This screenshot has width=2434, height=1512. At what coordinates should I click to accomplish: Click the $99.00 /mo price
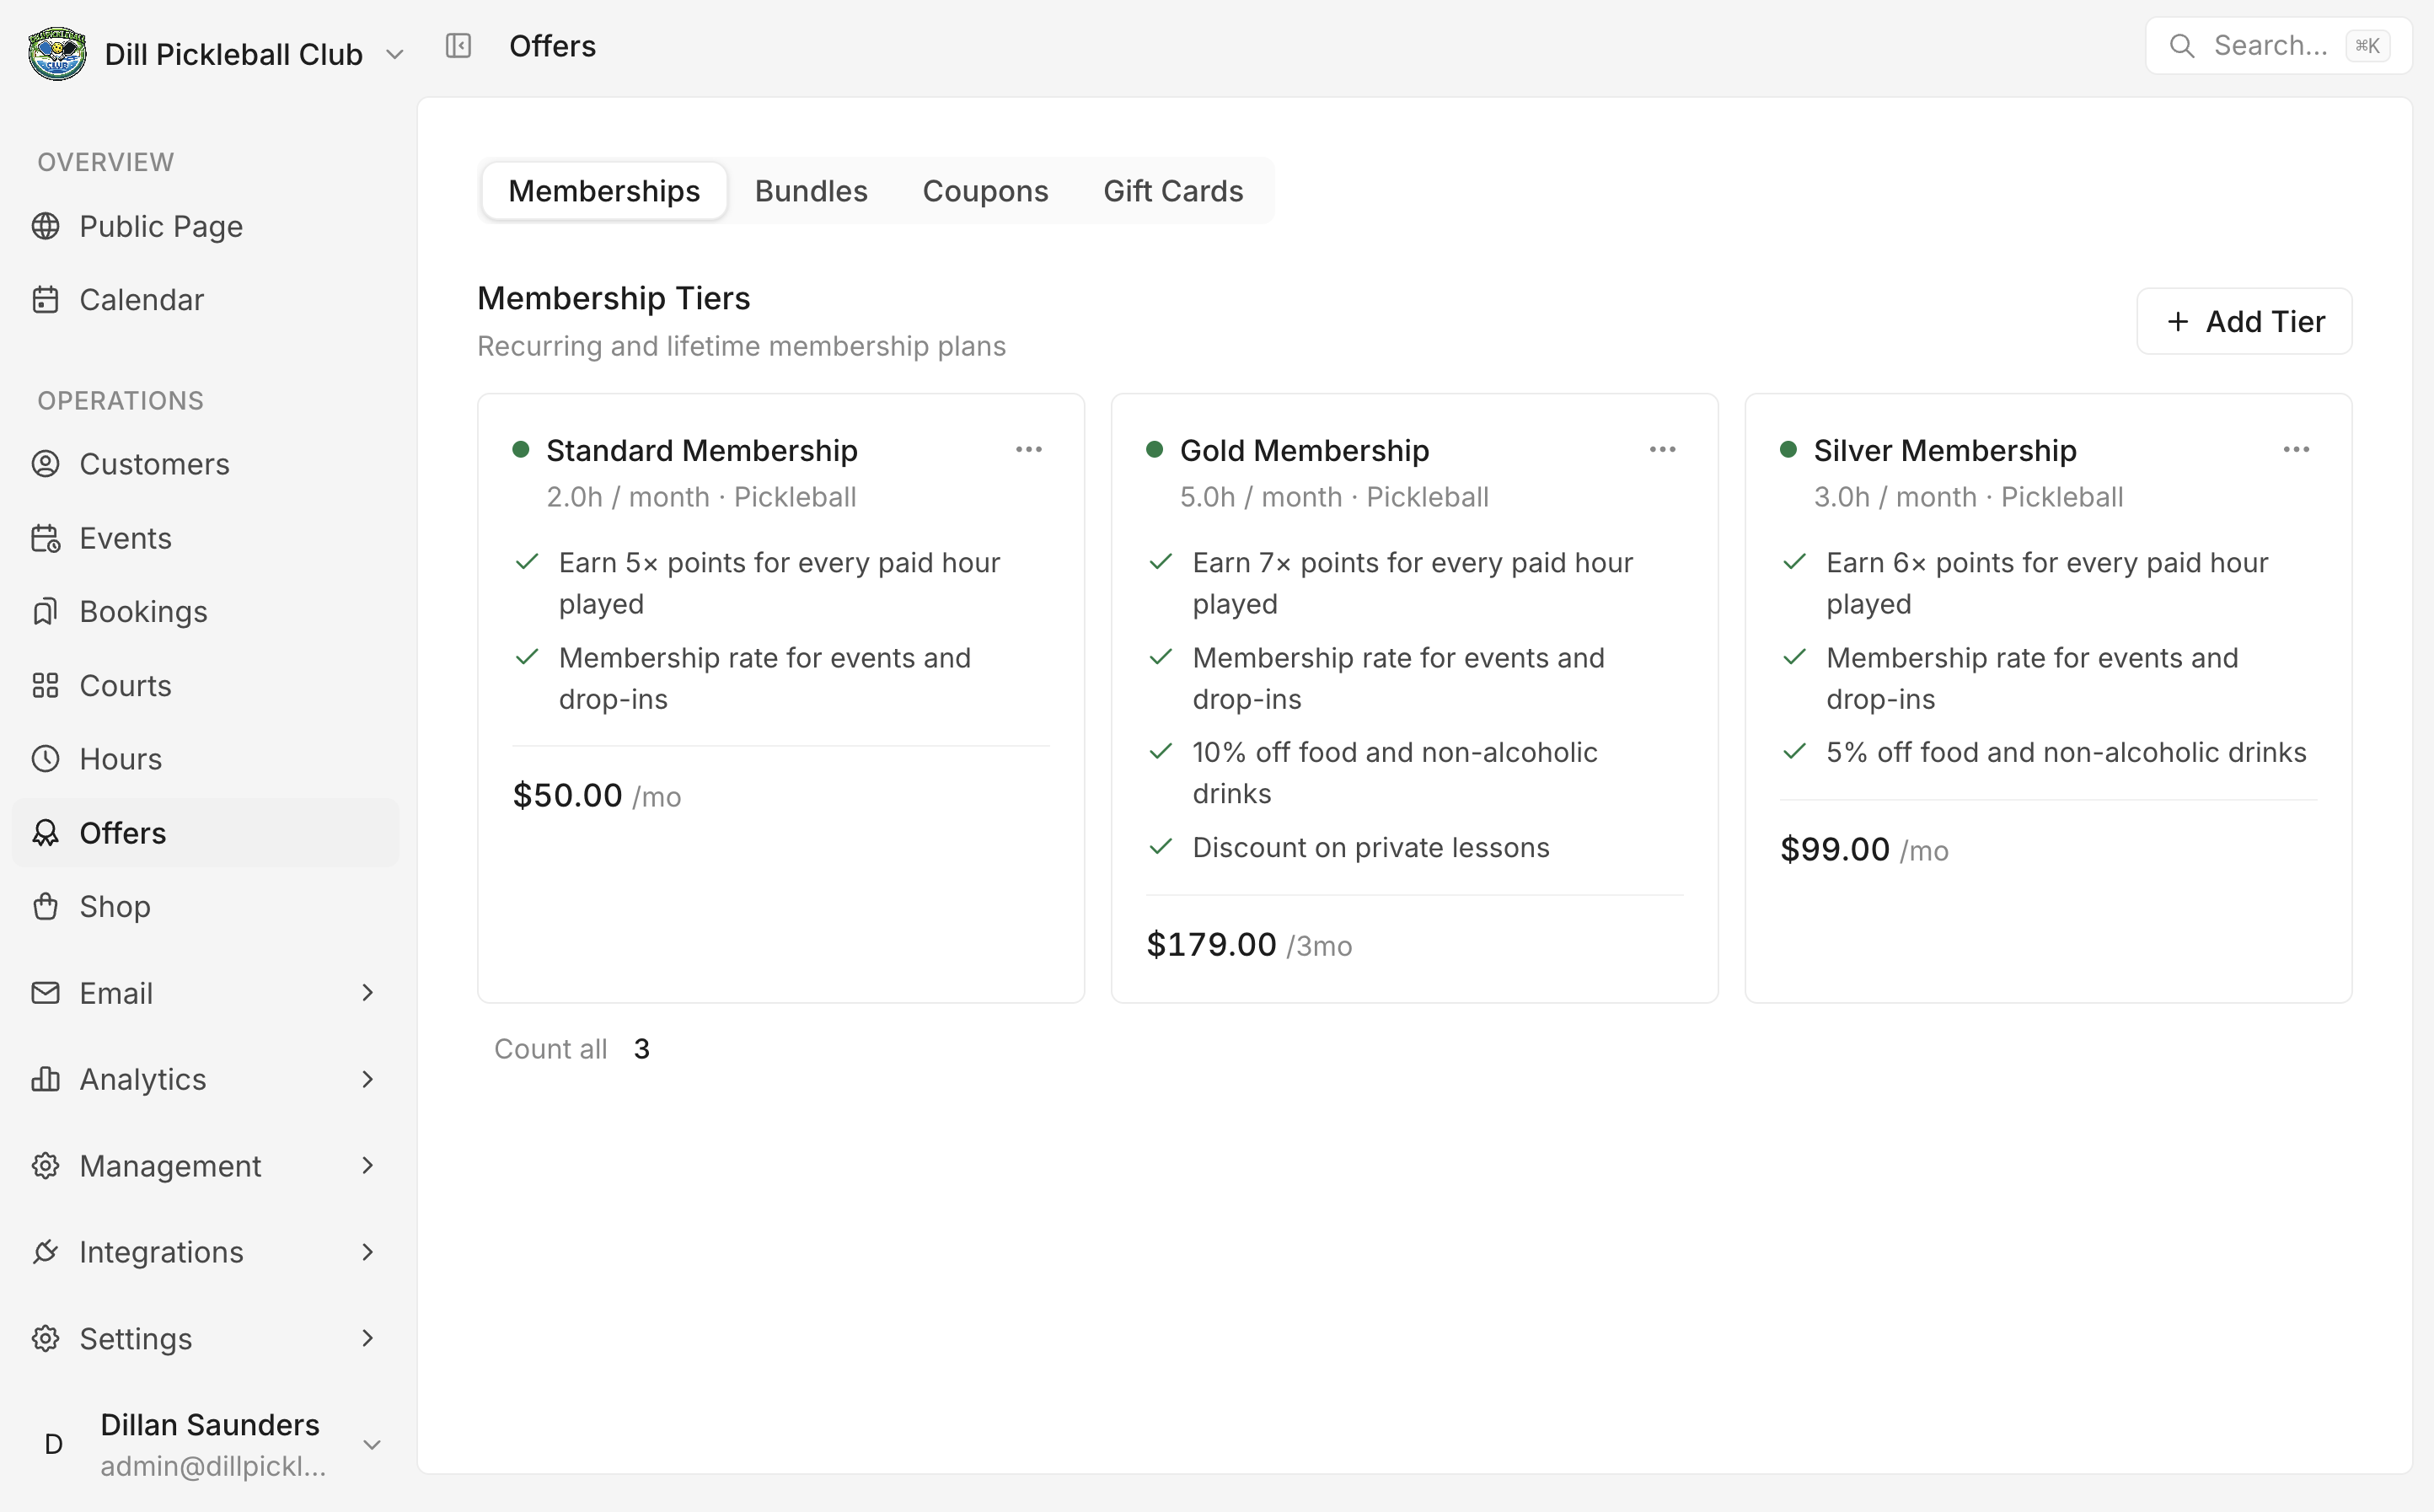[1864, 850]
